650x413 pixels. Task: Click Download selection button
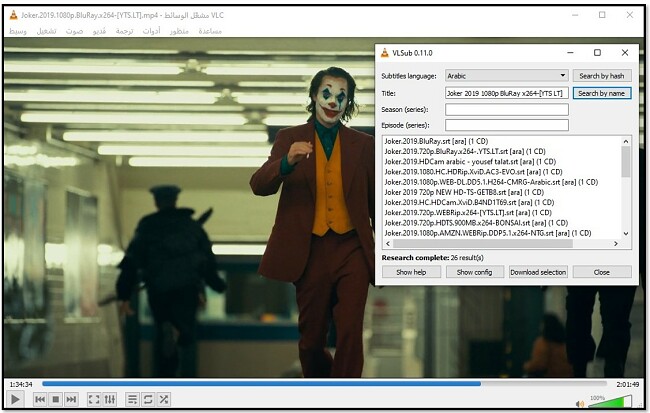(x=538, y=272)
